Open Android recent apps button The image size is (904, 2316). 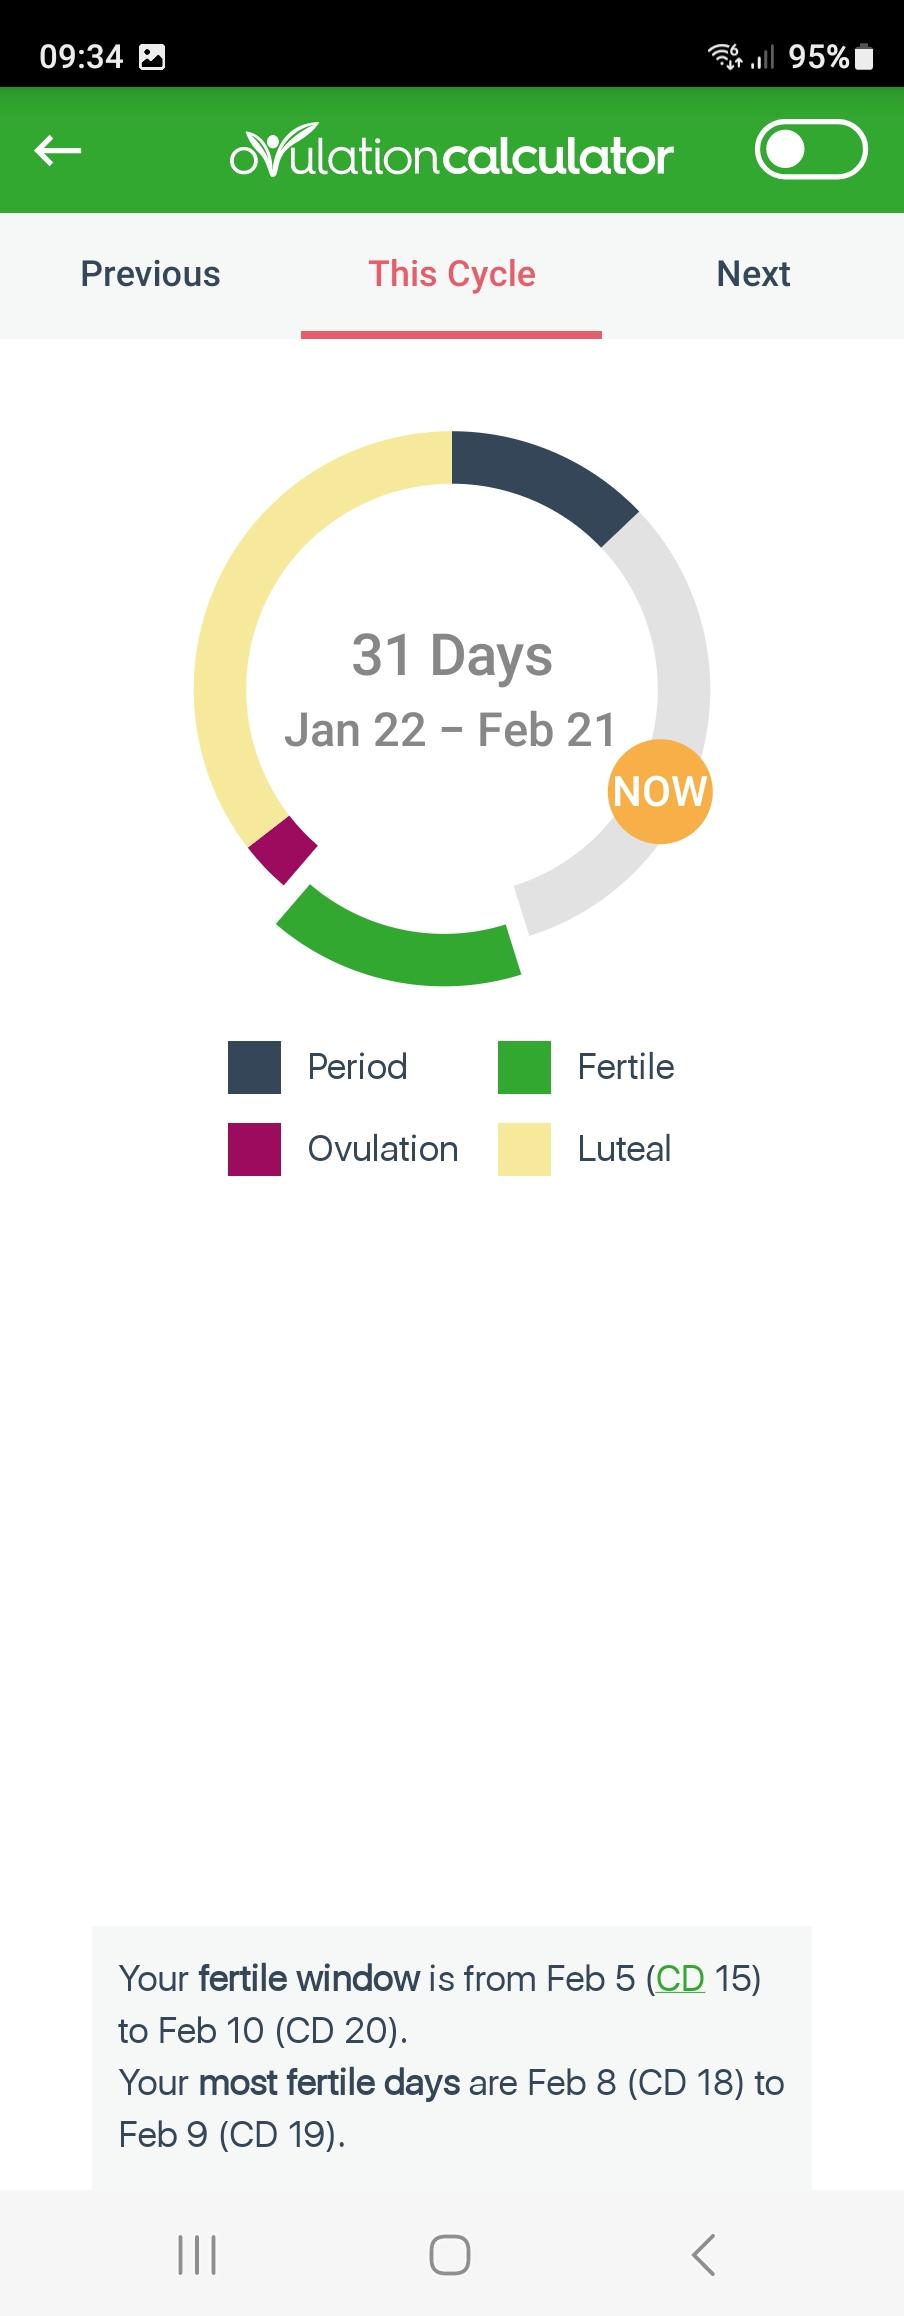click(x=197, y=2255)
